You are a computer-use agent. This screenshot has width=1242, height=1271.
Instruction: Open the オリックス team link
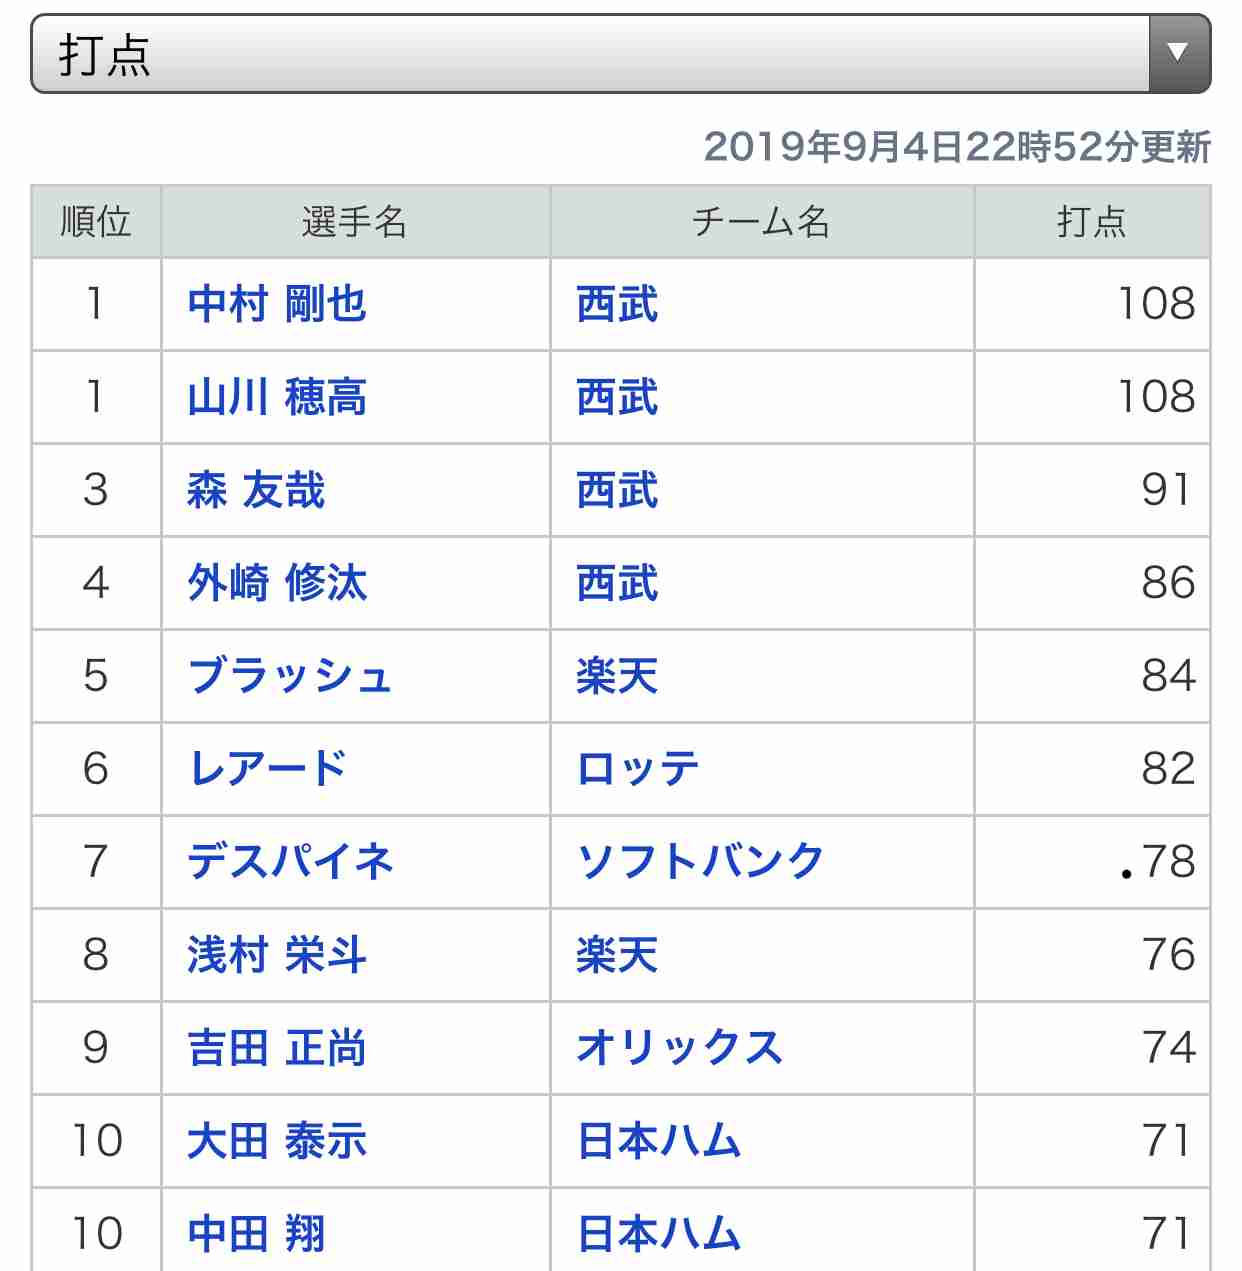coord(679,1048)
